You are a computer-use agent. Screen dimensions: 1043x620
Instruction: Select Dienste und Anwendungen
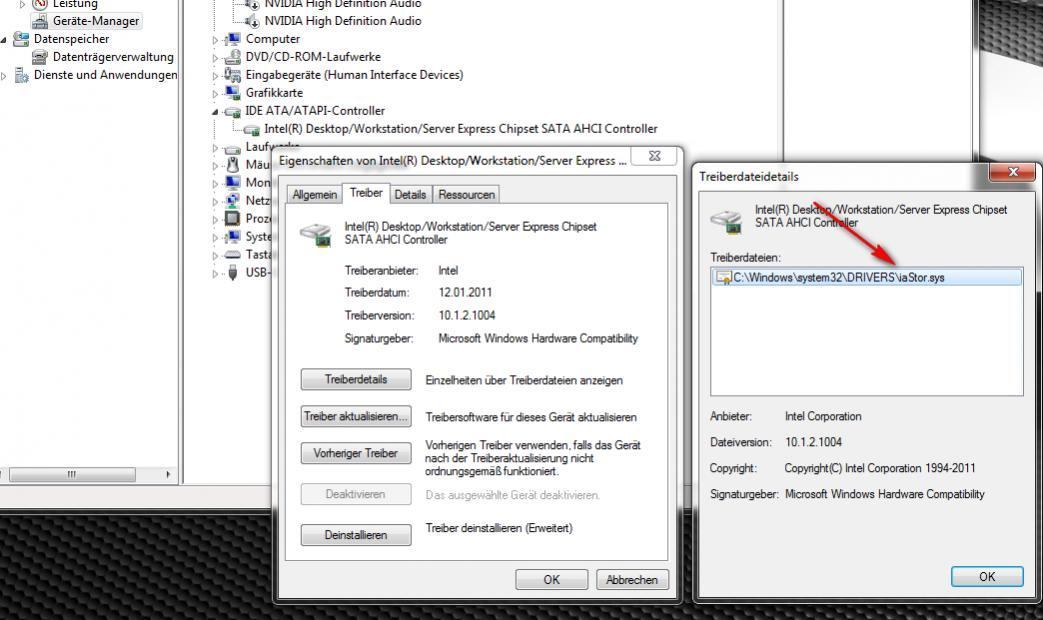click(x=105, y=75)
